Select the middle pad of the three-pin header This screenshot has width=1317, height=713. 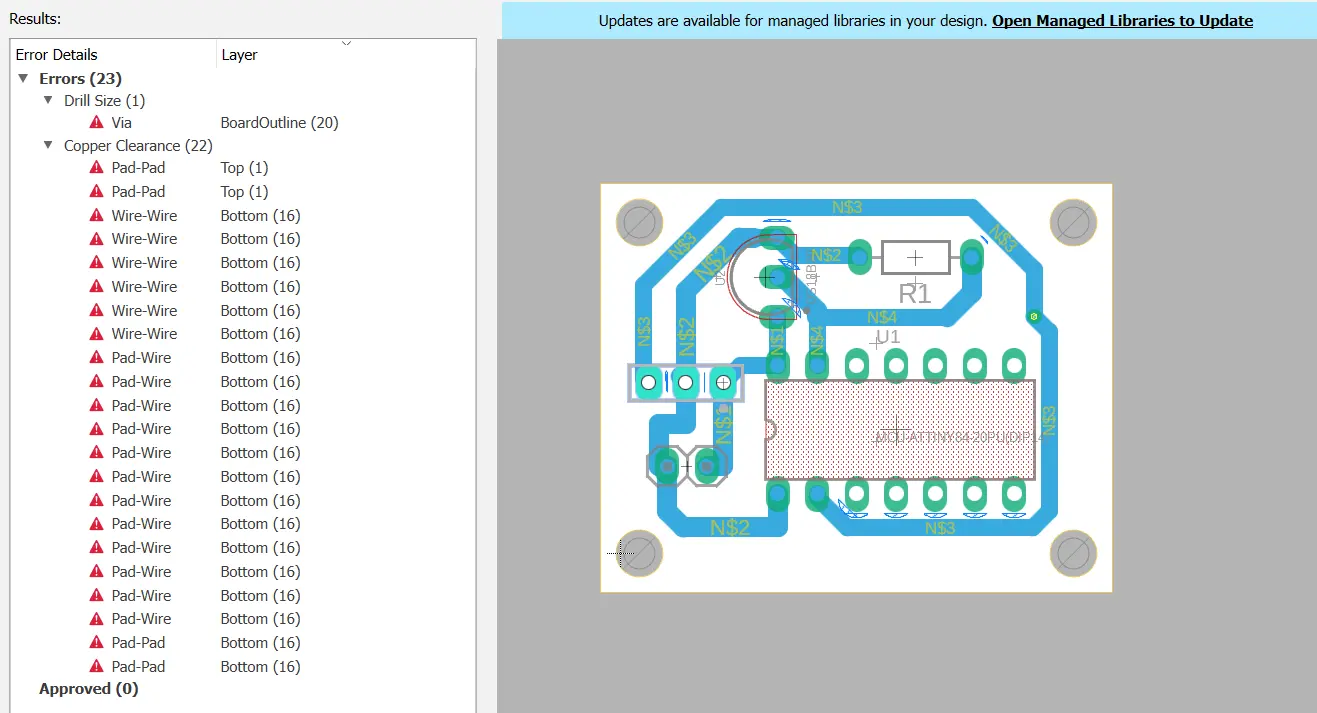click(x=686, y=382)
